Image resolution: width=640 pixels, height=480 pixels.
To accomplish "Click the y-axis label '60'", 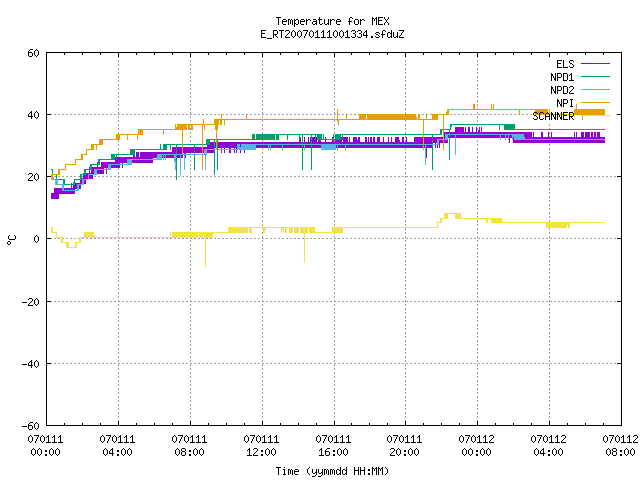I will pos(33,53).
